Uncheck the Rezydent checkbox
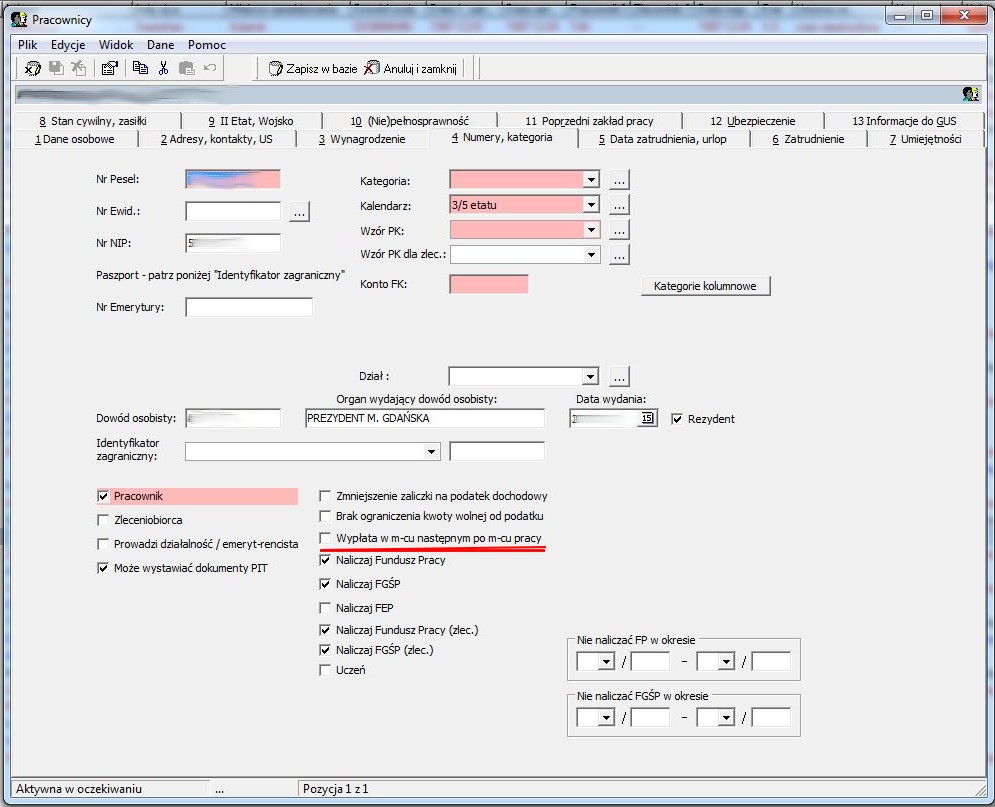The height and width of the screenshot is (807, 995). [677, 419]
